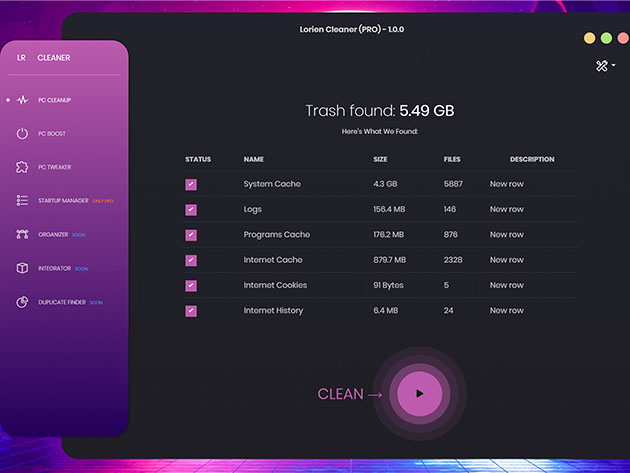Open the PC Tweaker menu item
The width and height of the screenshot is (630, 473).
pyautogui.click(x=54, y=167)
